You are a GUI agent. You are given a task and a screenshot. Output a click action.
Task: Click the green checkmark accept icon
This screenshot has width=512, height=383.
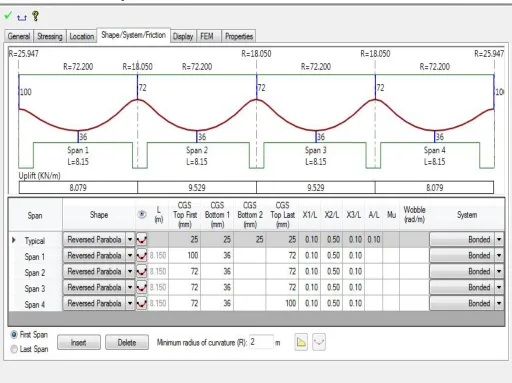point(8,15)
